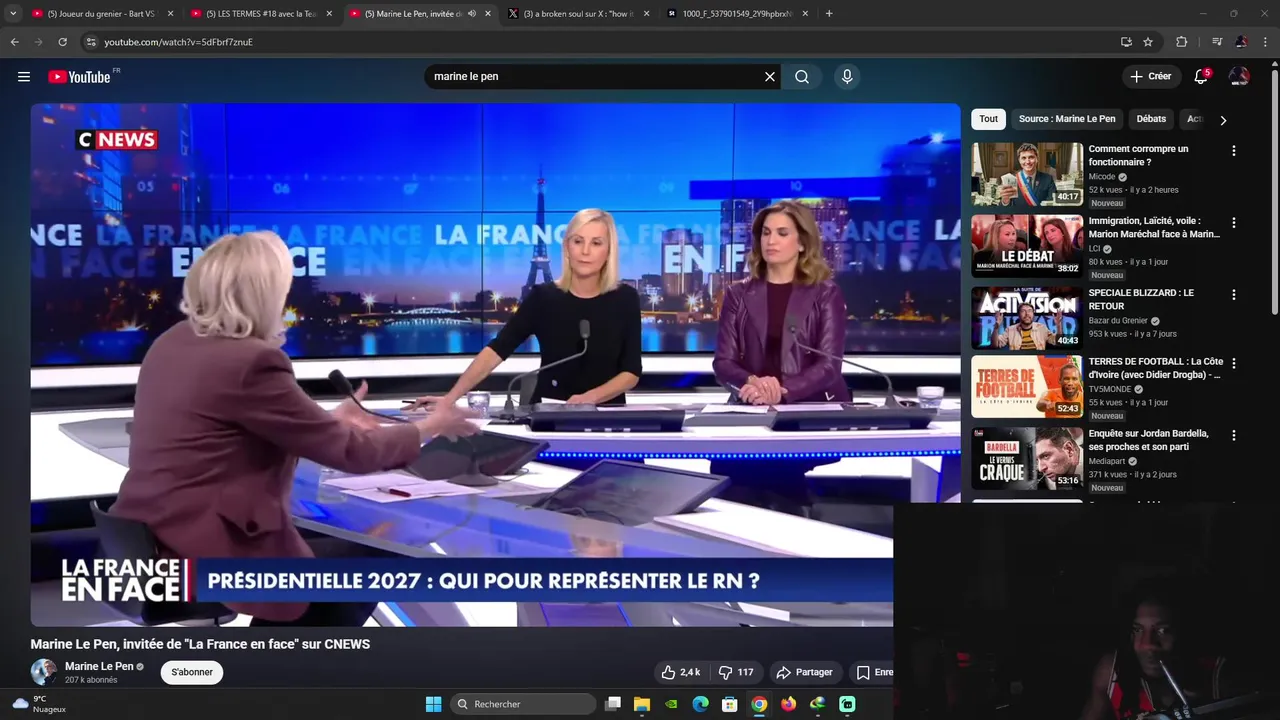This screenshot has height=720, width=1280.
Task: Open the 'Marine Le Pen' channel name link
Action: (x=99, y=666)
